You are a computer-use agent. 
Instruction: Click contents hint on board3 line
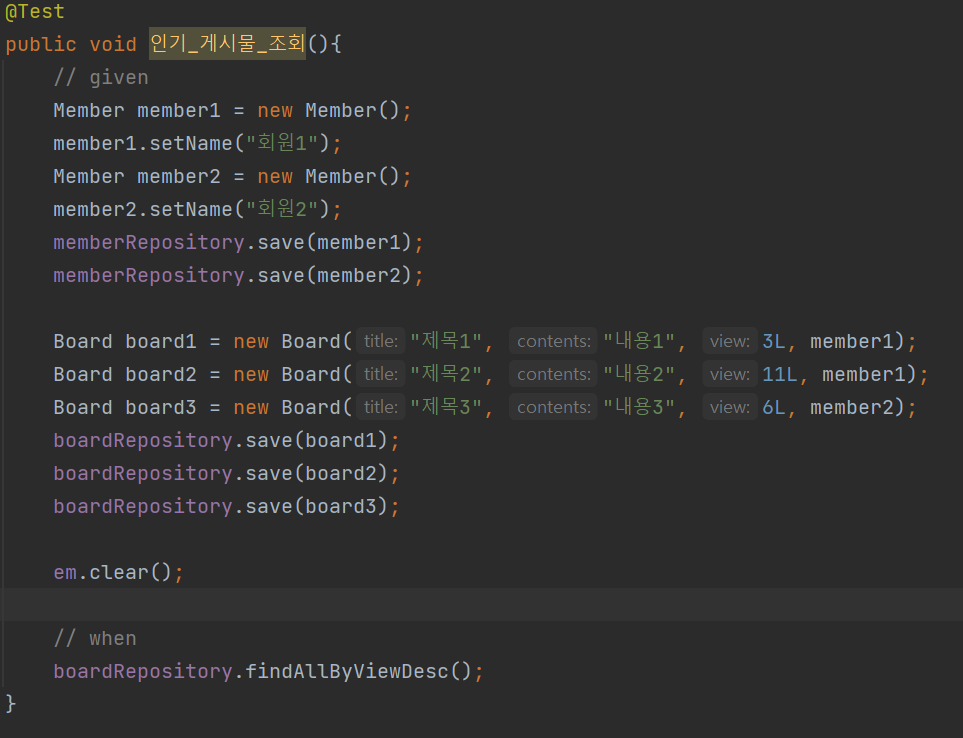tap(553, 408)
